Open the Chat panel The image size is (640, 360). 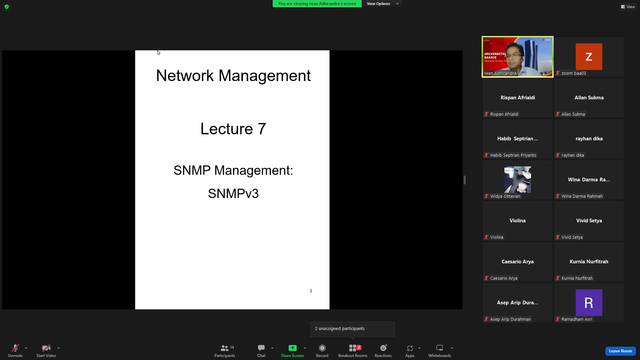tap(261, 350)
